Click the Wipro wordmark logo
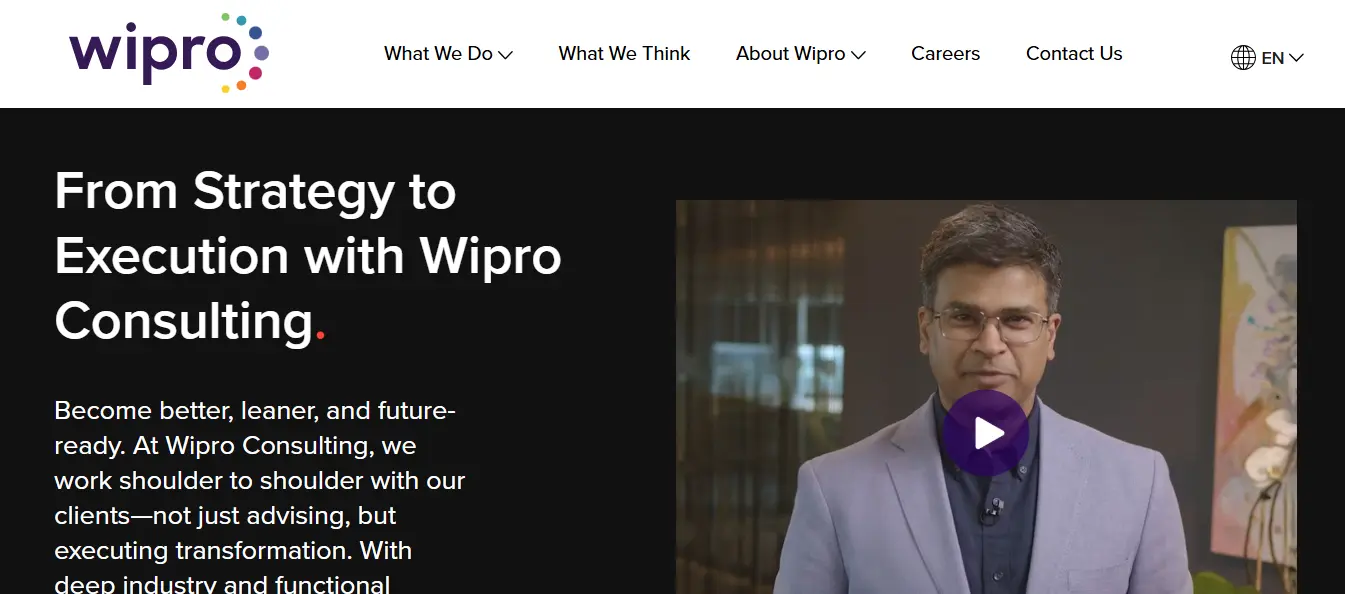1345x594 pixels. (154, 54)
